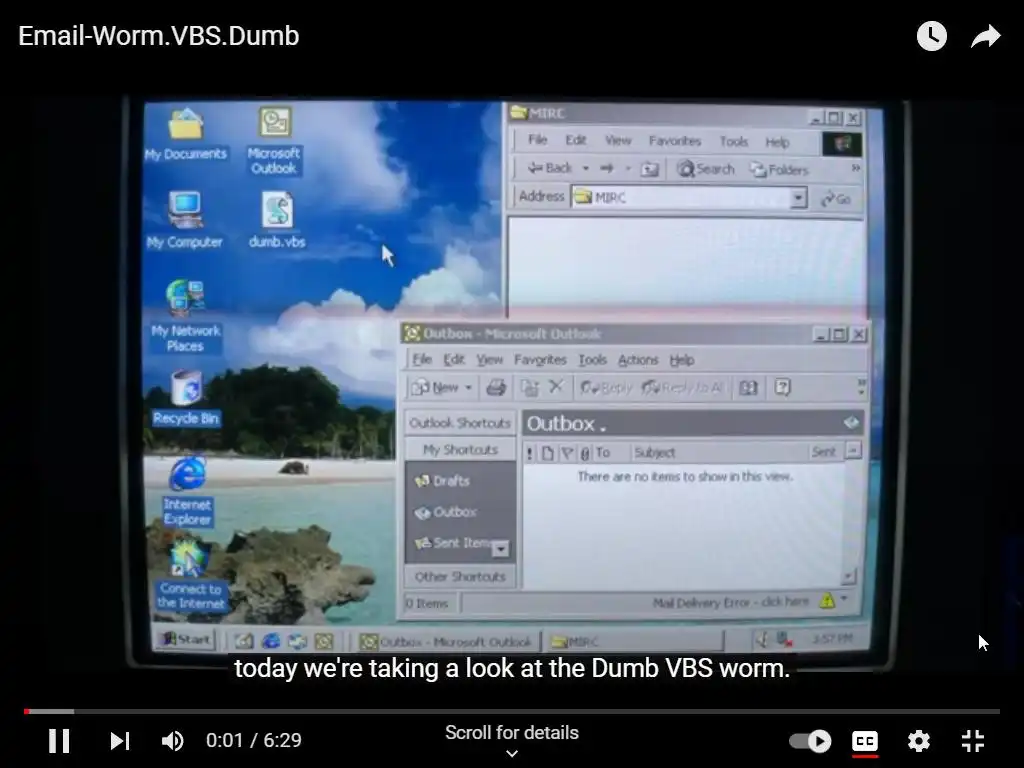Select the dumb.vbs file icon
The height and width of the screenshot is (768, 1024).
277,220
